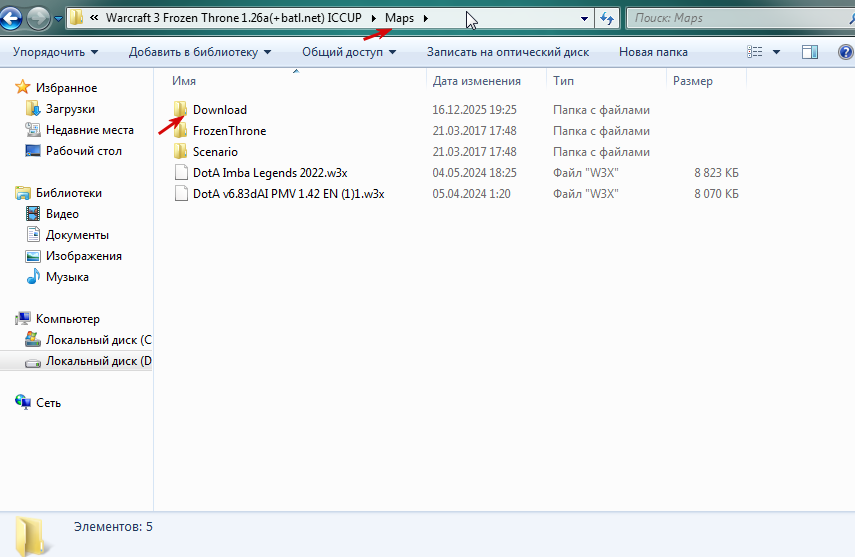Open the Документы library
The height and width of the screenshot is (557, 855).
pos(77,235)
